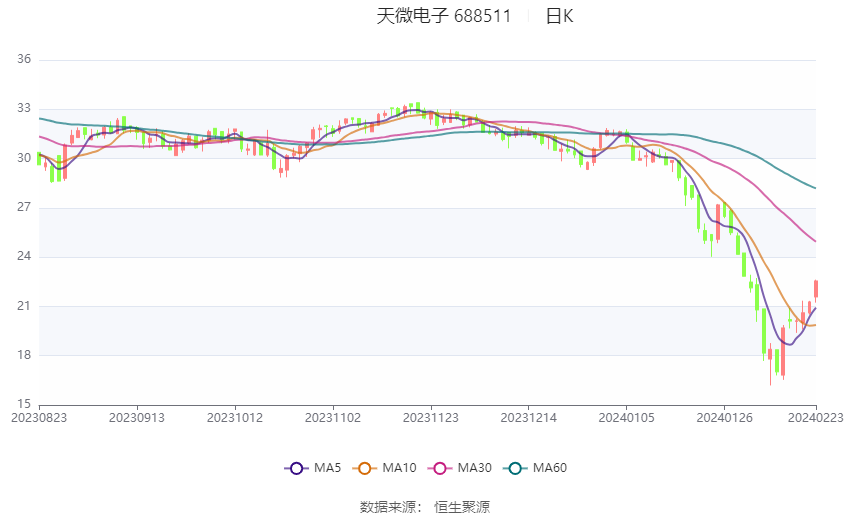
Task: Toggle the MA5 legend series
Action: coord(313,468)
